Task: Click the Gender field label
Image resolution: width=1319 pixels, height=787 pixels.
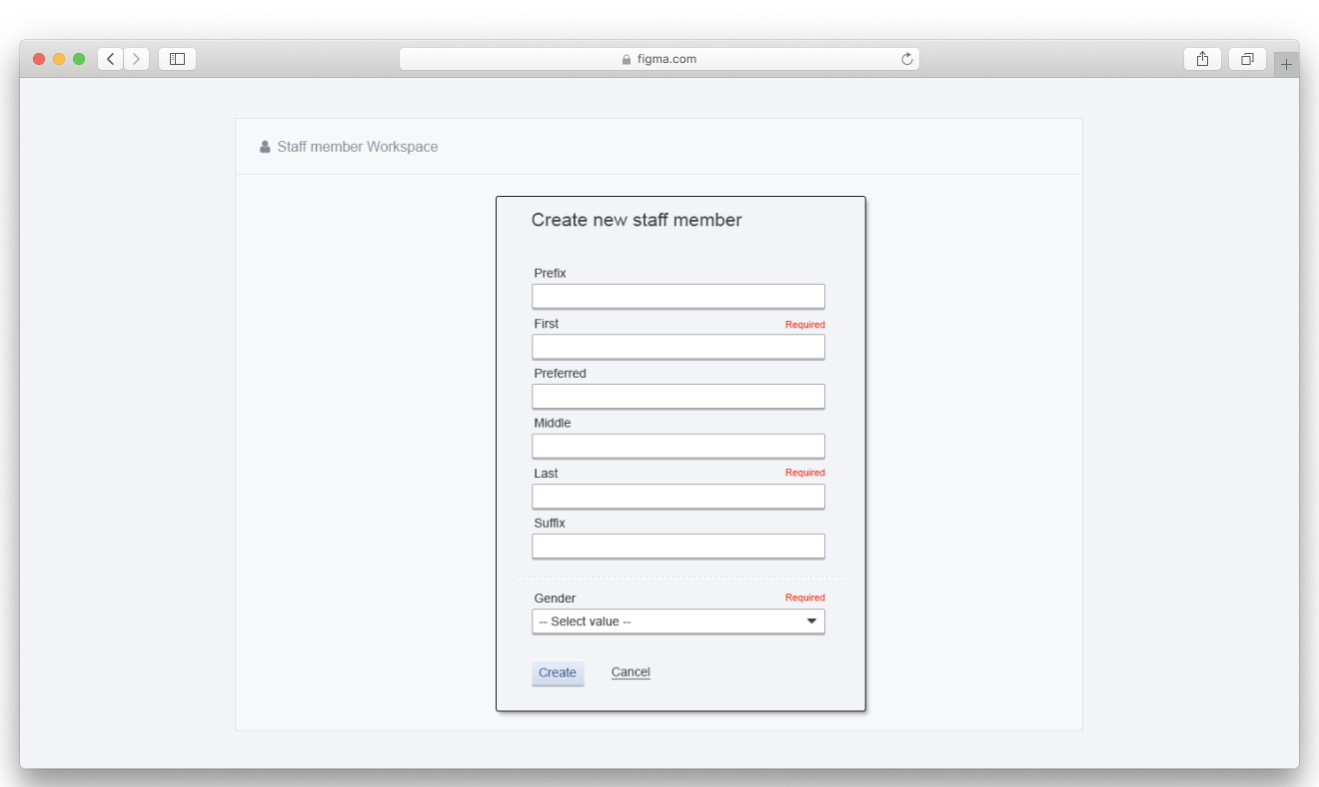Action: 555,598
